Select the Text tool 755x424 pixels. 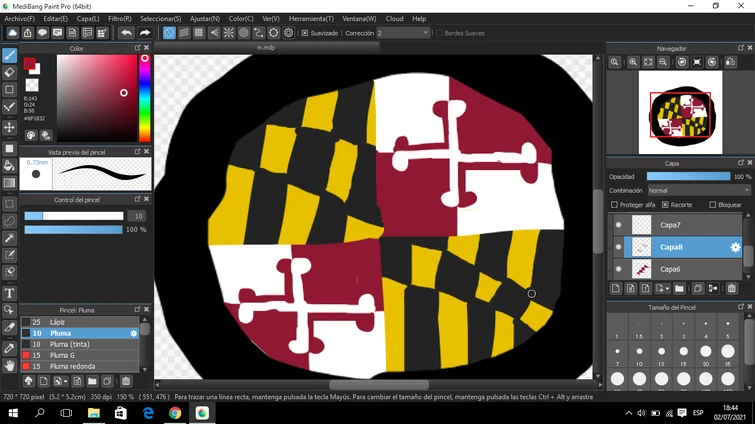pos(9,293)
